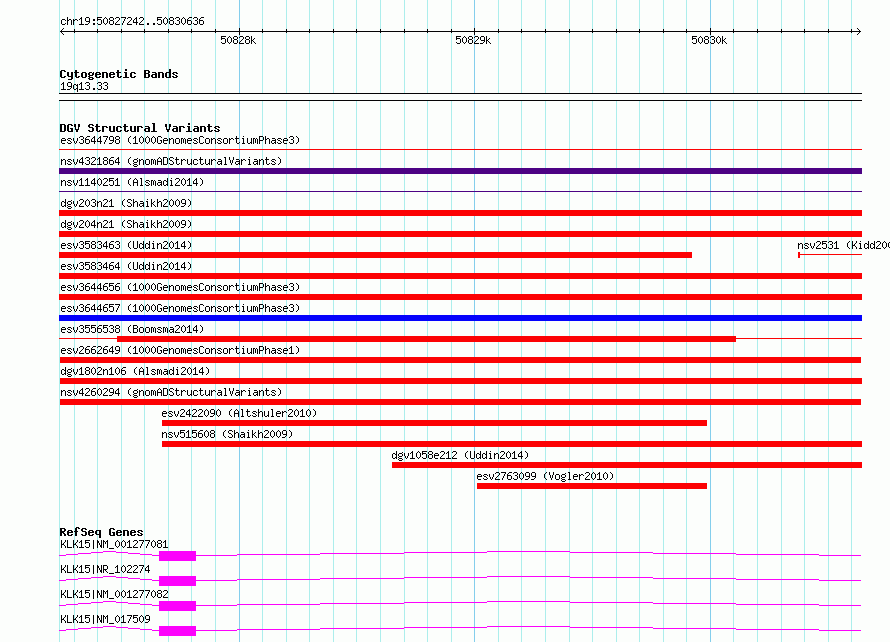Click the esv3644656 variant label
The height and width of the screenshot is (642, 890).
tap(180, 287)
